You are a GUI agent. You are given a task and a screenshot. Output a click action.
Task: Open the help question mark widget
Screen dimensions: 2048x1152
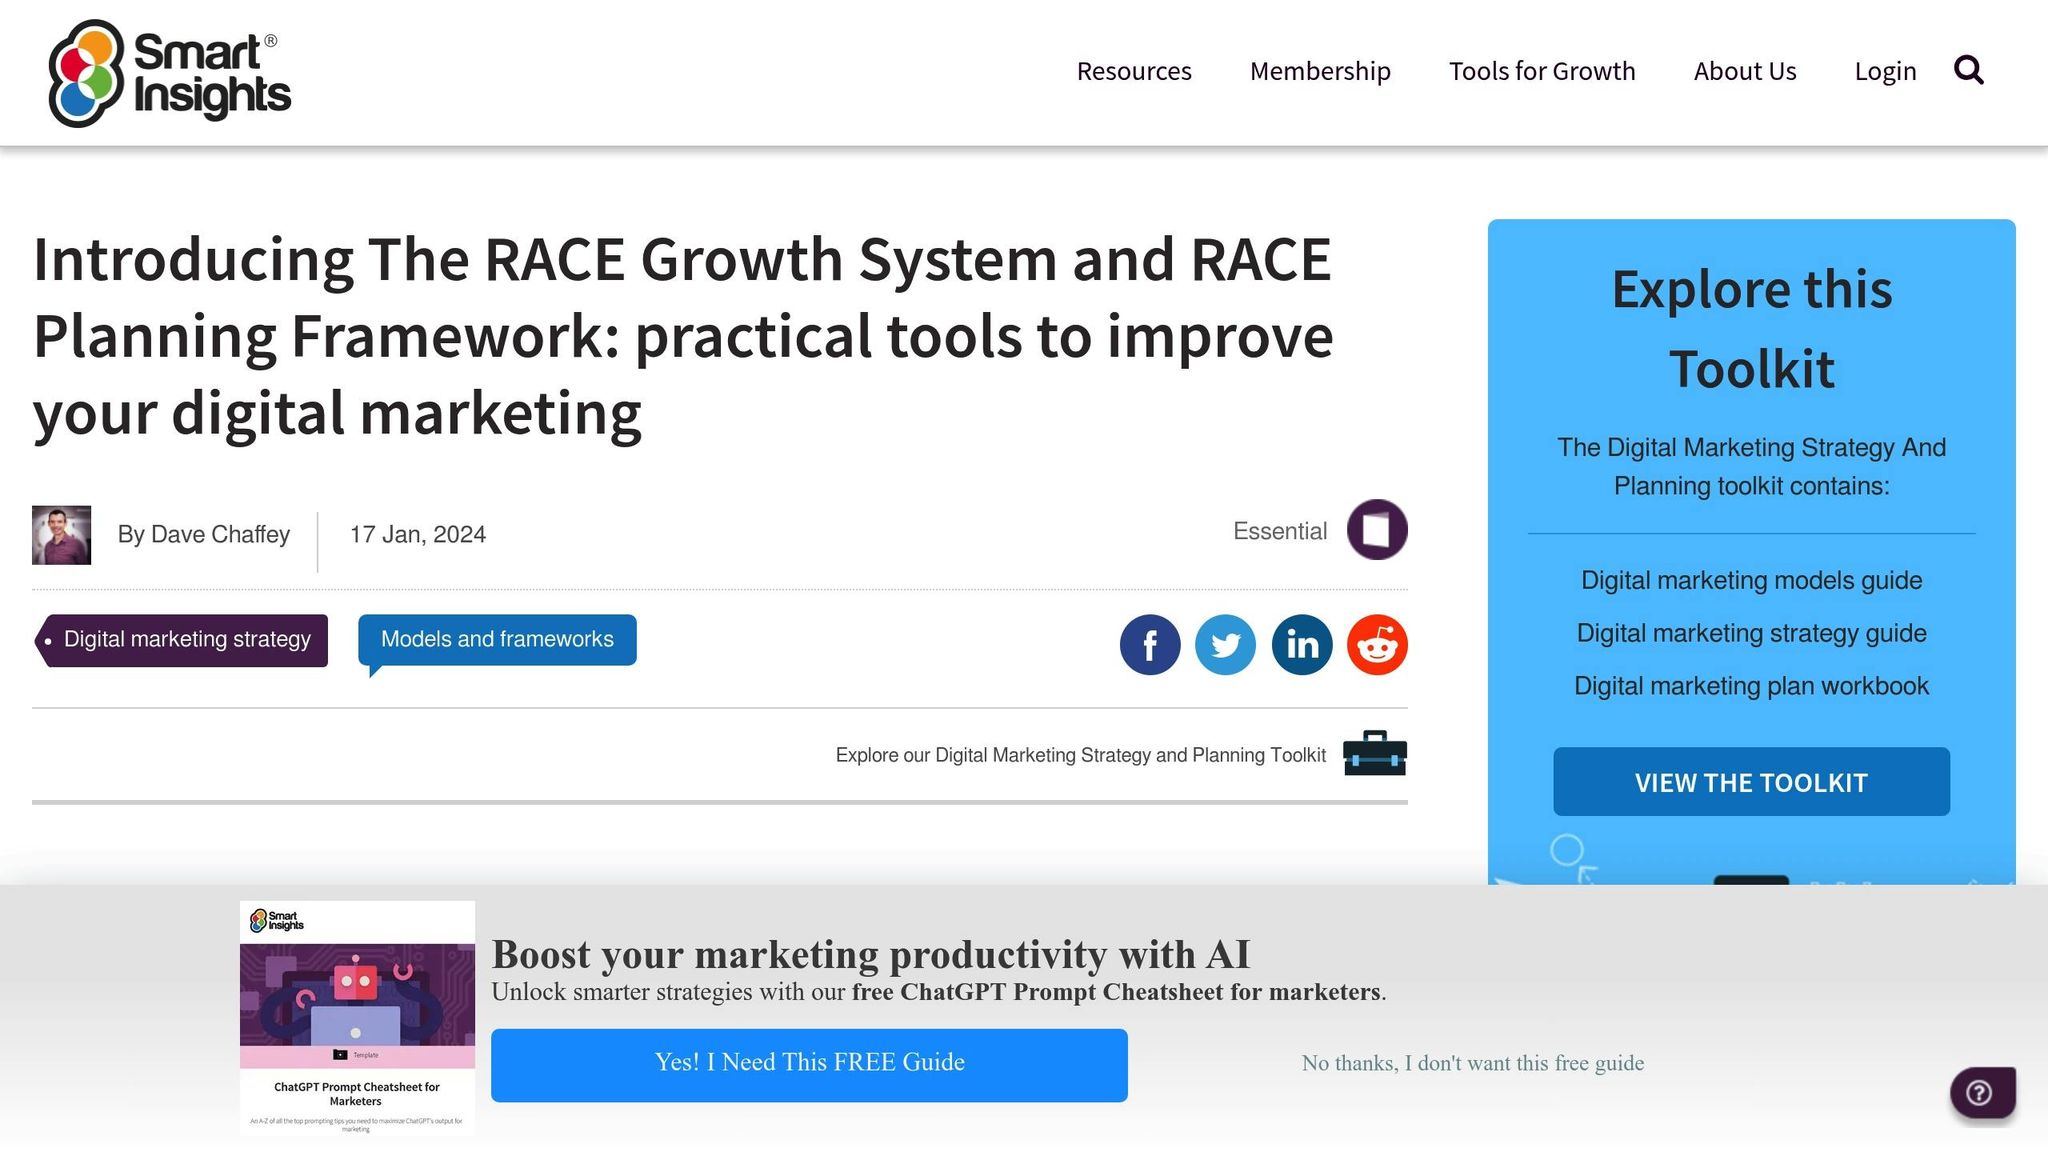click(1982, 1092)
